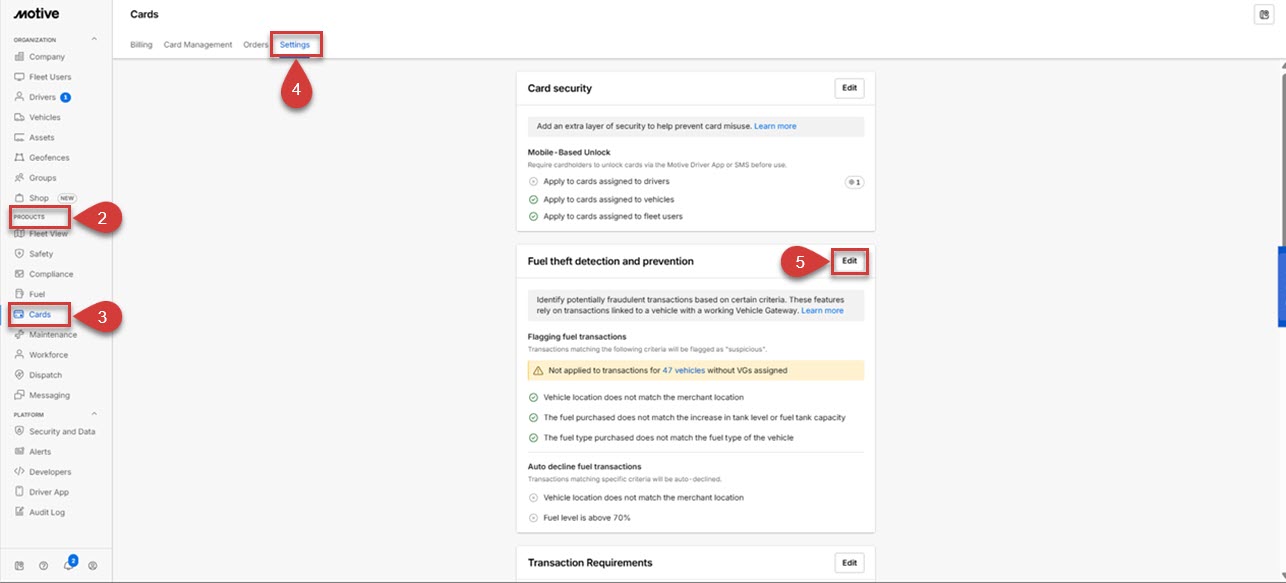Open Safety from the Products sidebar

40,254
